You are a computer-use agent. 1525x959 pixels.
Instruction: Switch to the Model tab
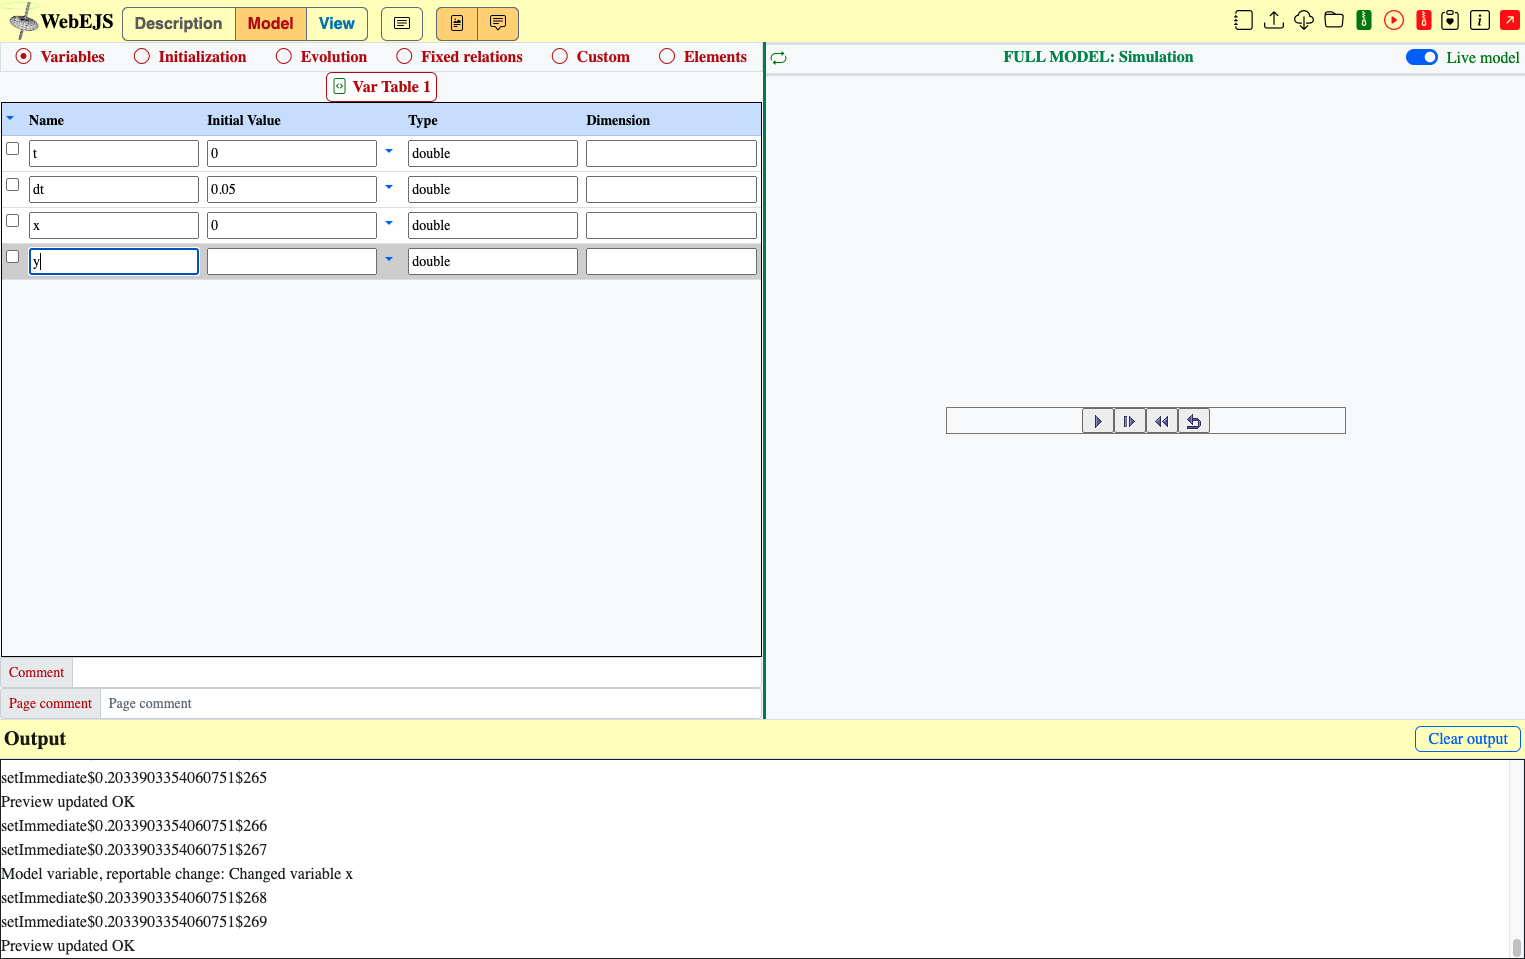click(x=271, y=23)
